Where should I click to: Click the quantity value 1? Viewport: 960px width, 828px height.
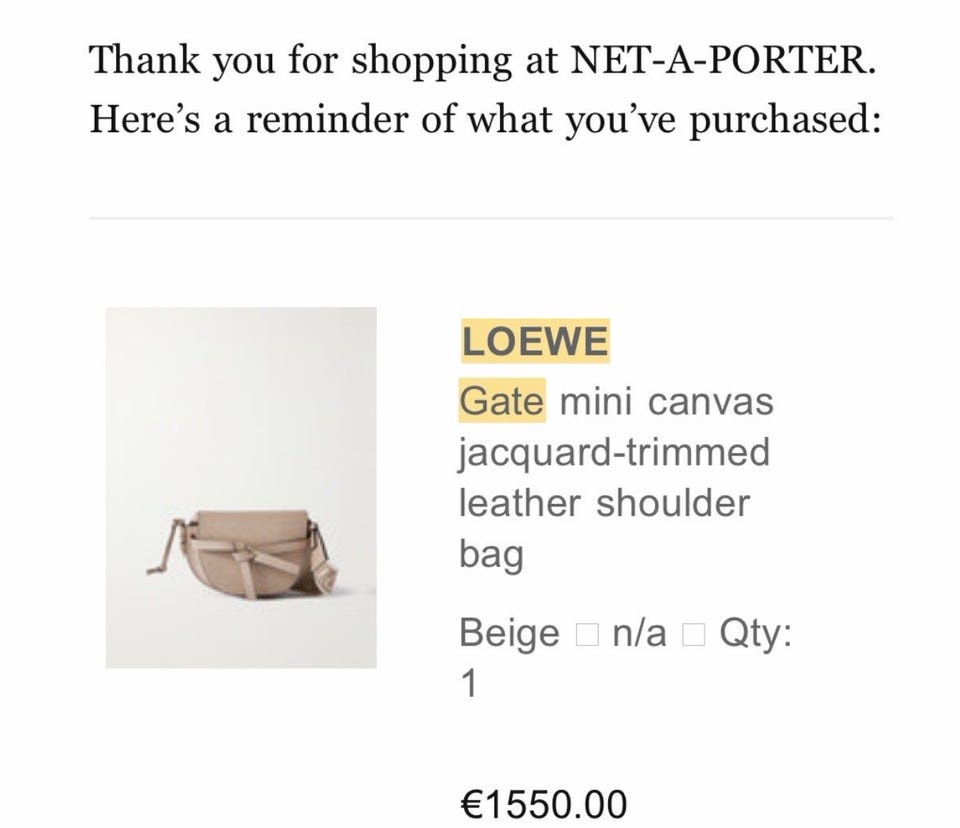[x=470, y=685]
